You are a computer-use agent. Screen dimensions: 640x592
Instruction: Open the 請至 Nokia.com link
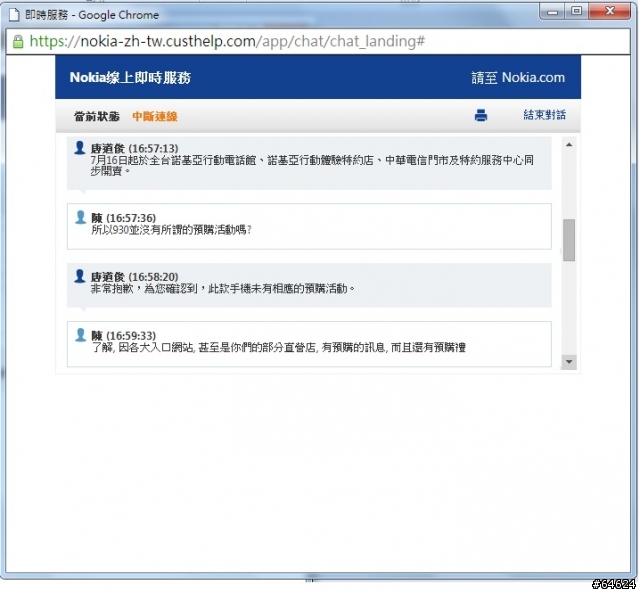click(518, 78)
